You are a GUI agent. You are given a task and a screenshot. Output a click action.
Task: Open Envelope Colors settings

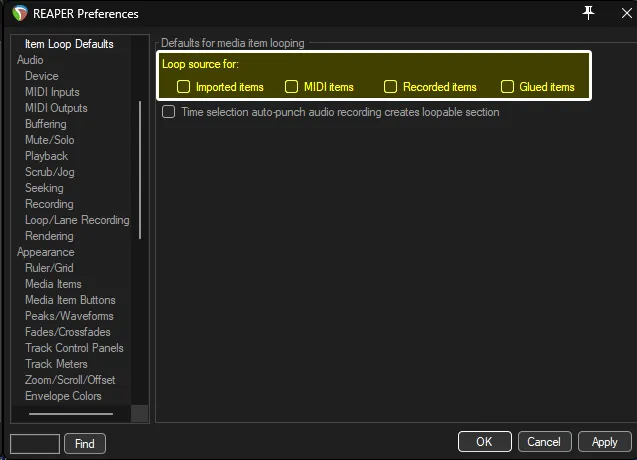pyautogui.click(x=63, y=396)
